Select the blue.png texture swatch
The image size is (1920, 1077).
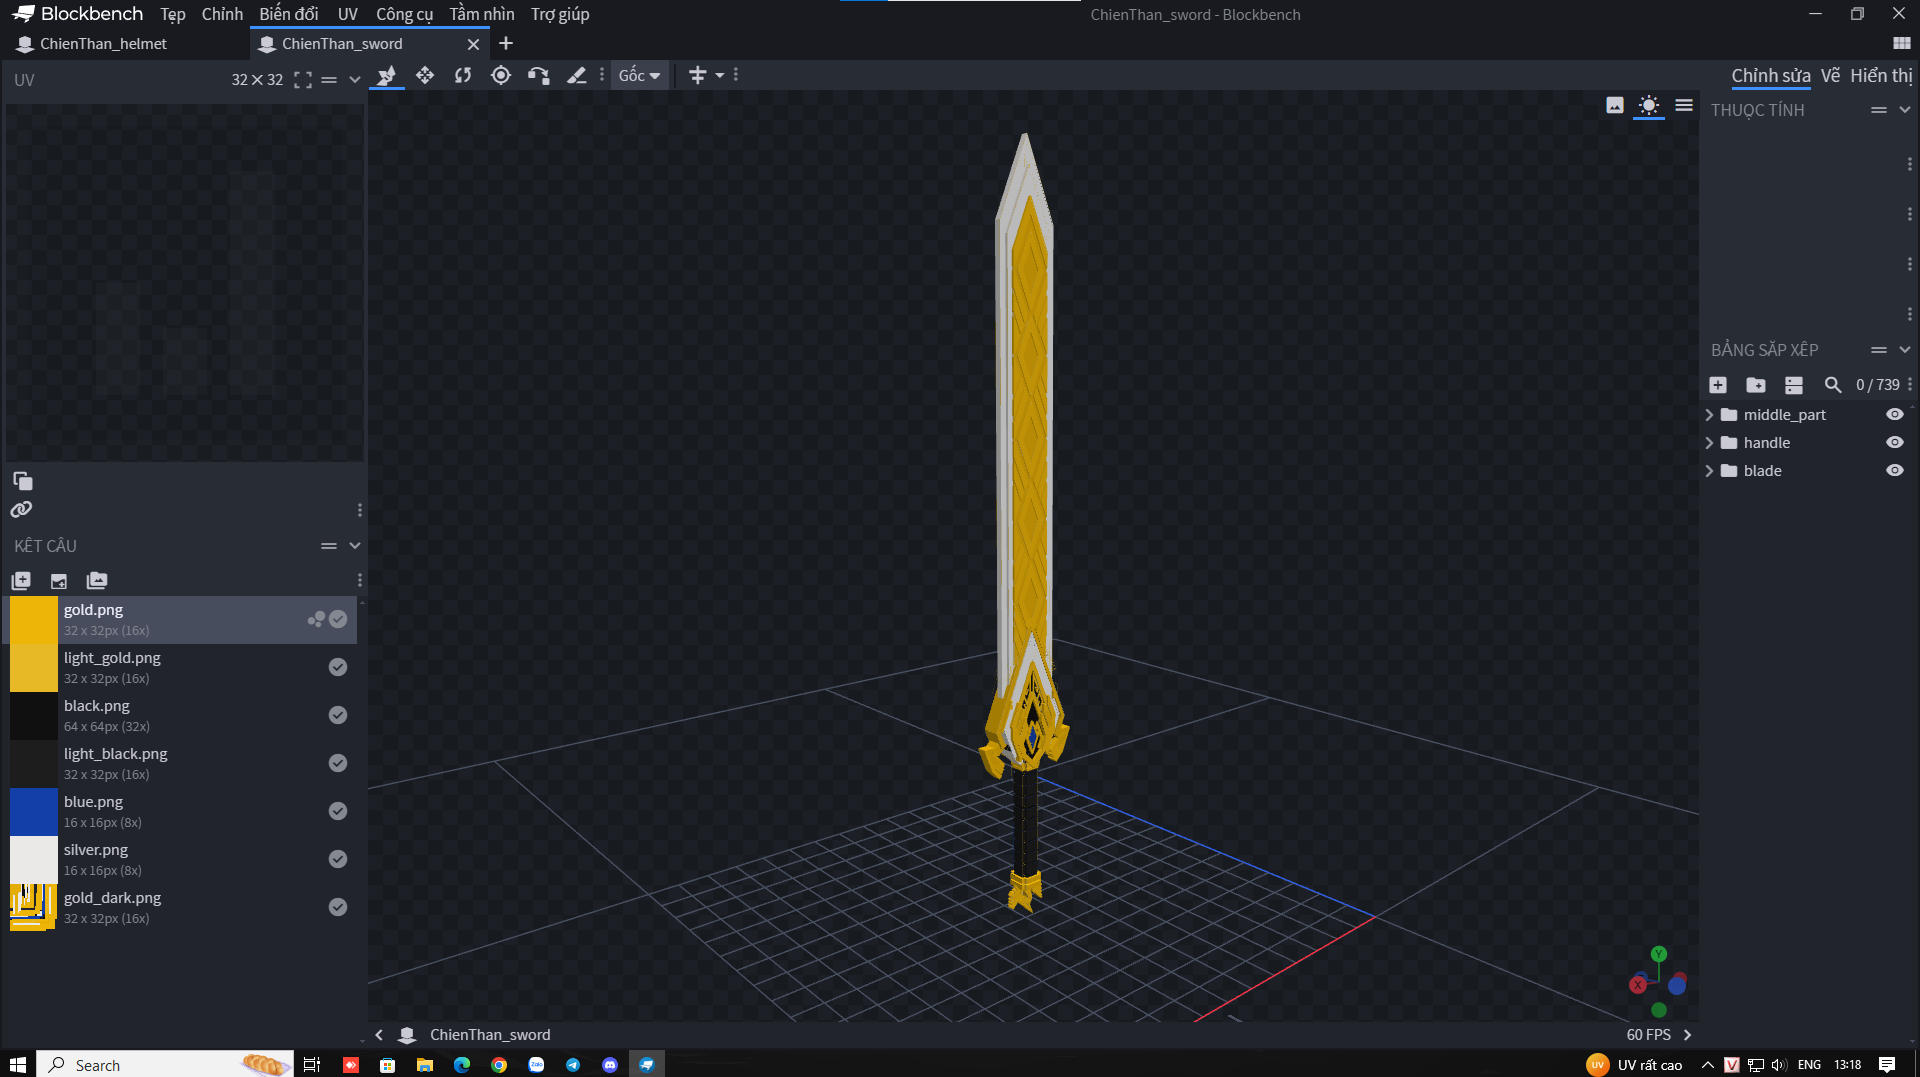34,811
